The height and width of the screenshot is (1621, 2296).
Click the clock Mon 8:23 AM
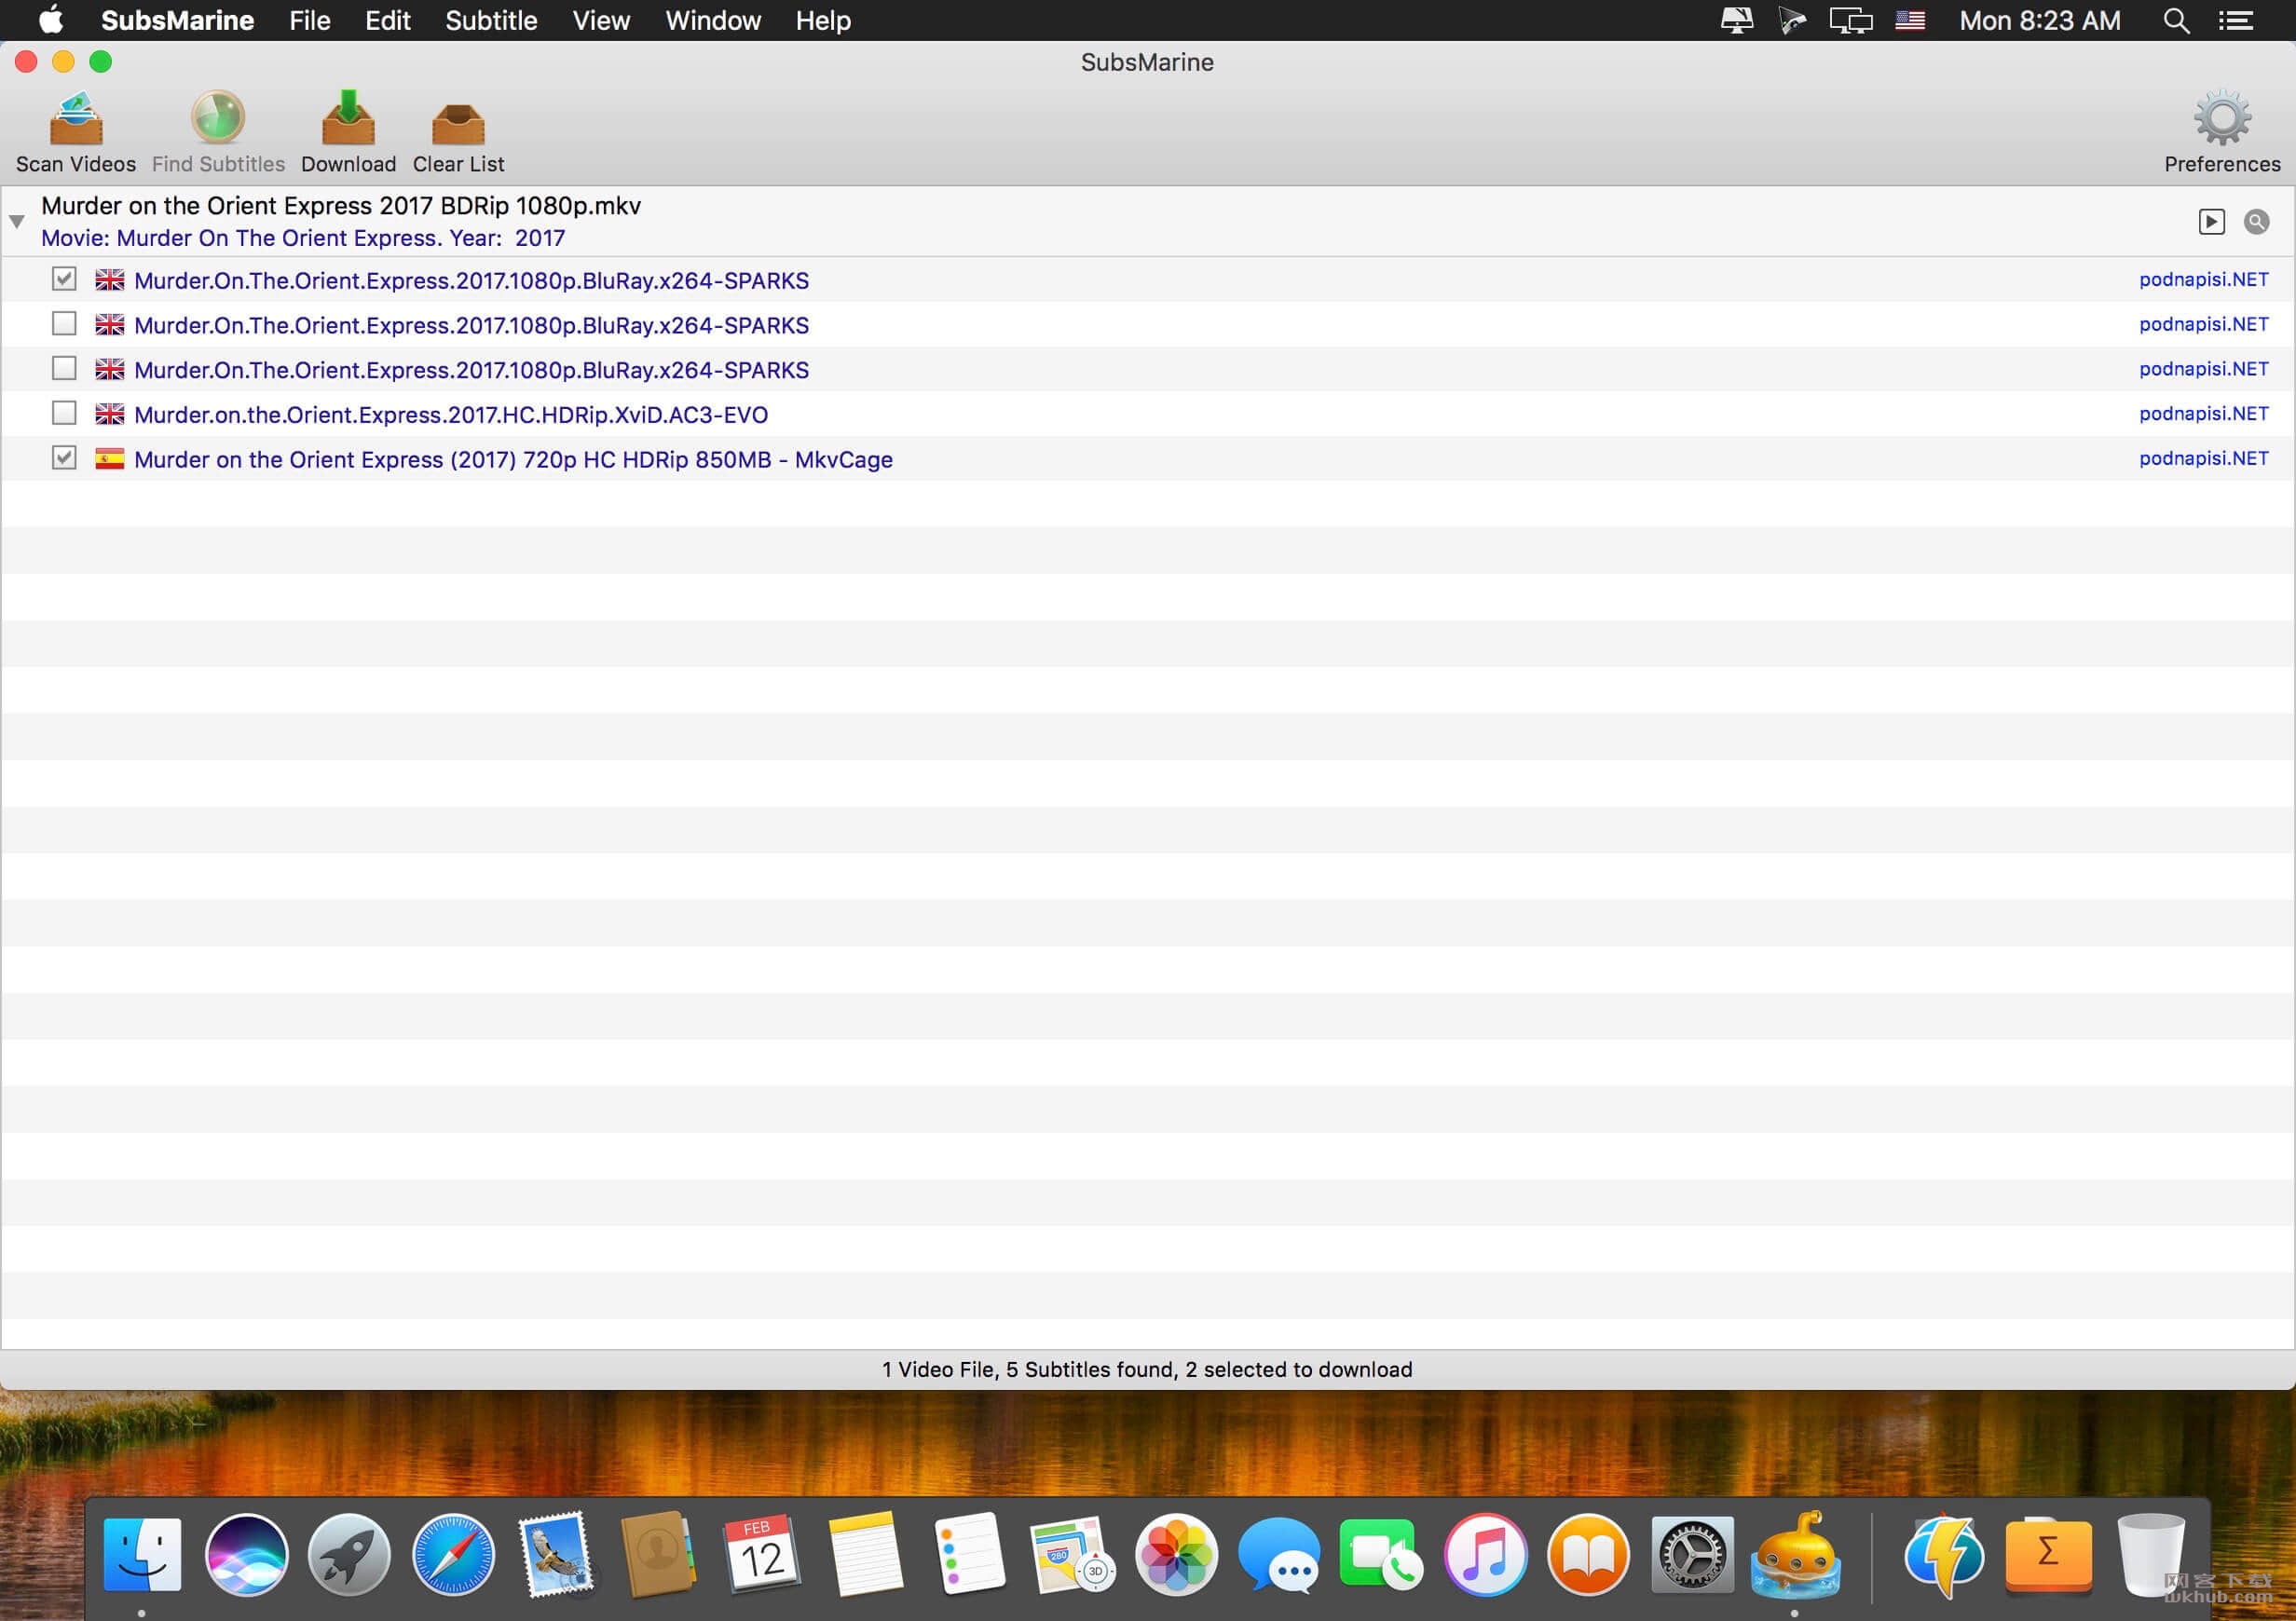click(x=2040, y=20)
